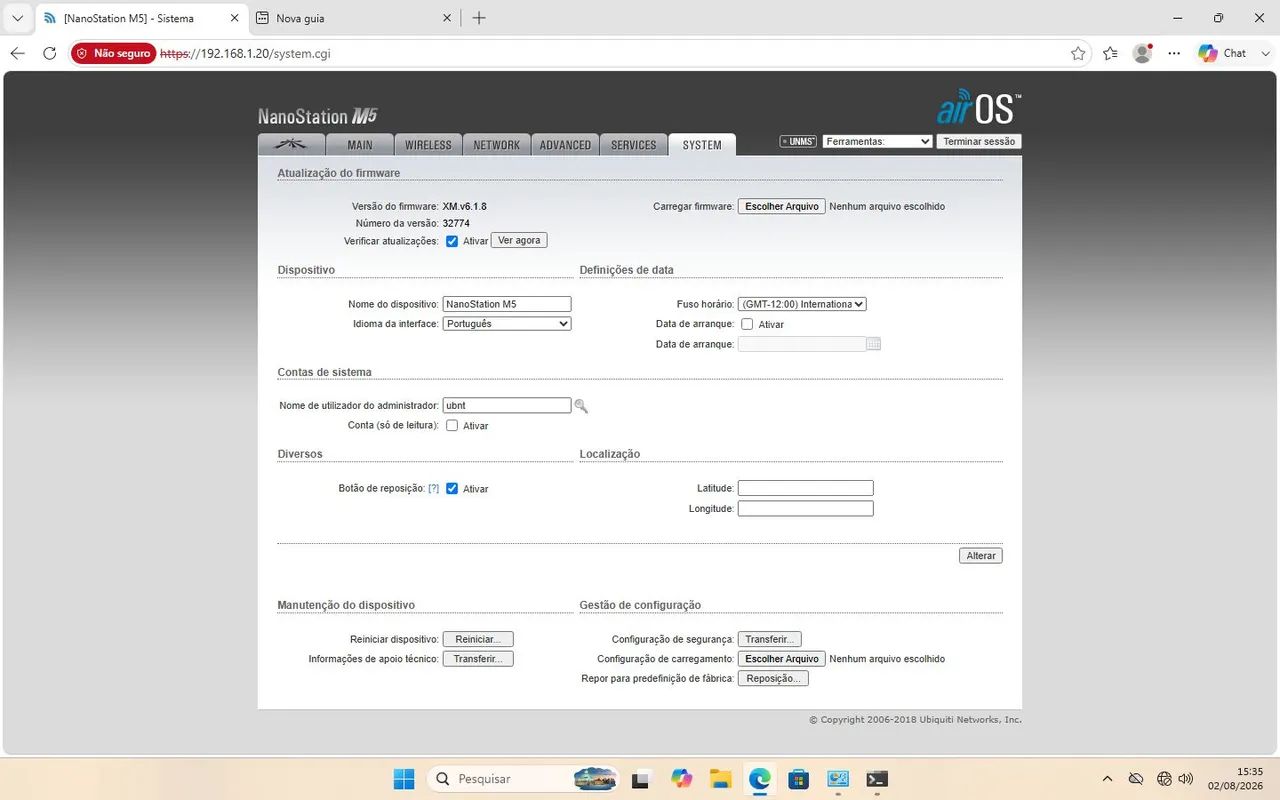The height and width of the screenshot is (800, 1280).
Task: Open the tab search chevron in title bar
Action: [x=17, y=18]
